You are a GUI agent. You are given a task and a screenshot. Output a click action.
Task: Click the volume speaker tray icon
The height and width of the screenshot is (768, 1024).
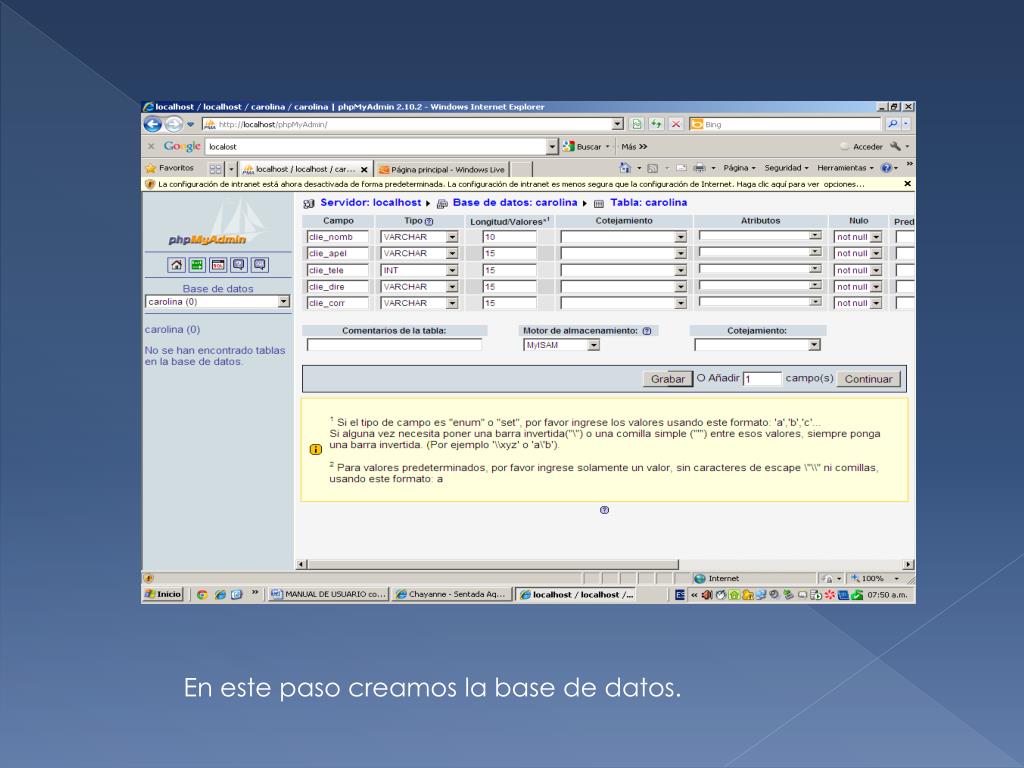click(707, 595)
